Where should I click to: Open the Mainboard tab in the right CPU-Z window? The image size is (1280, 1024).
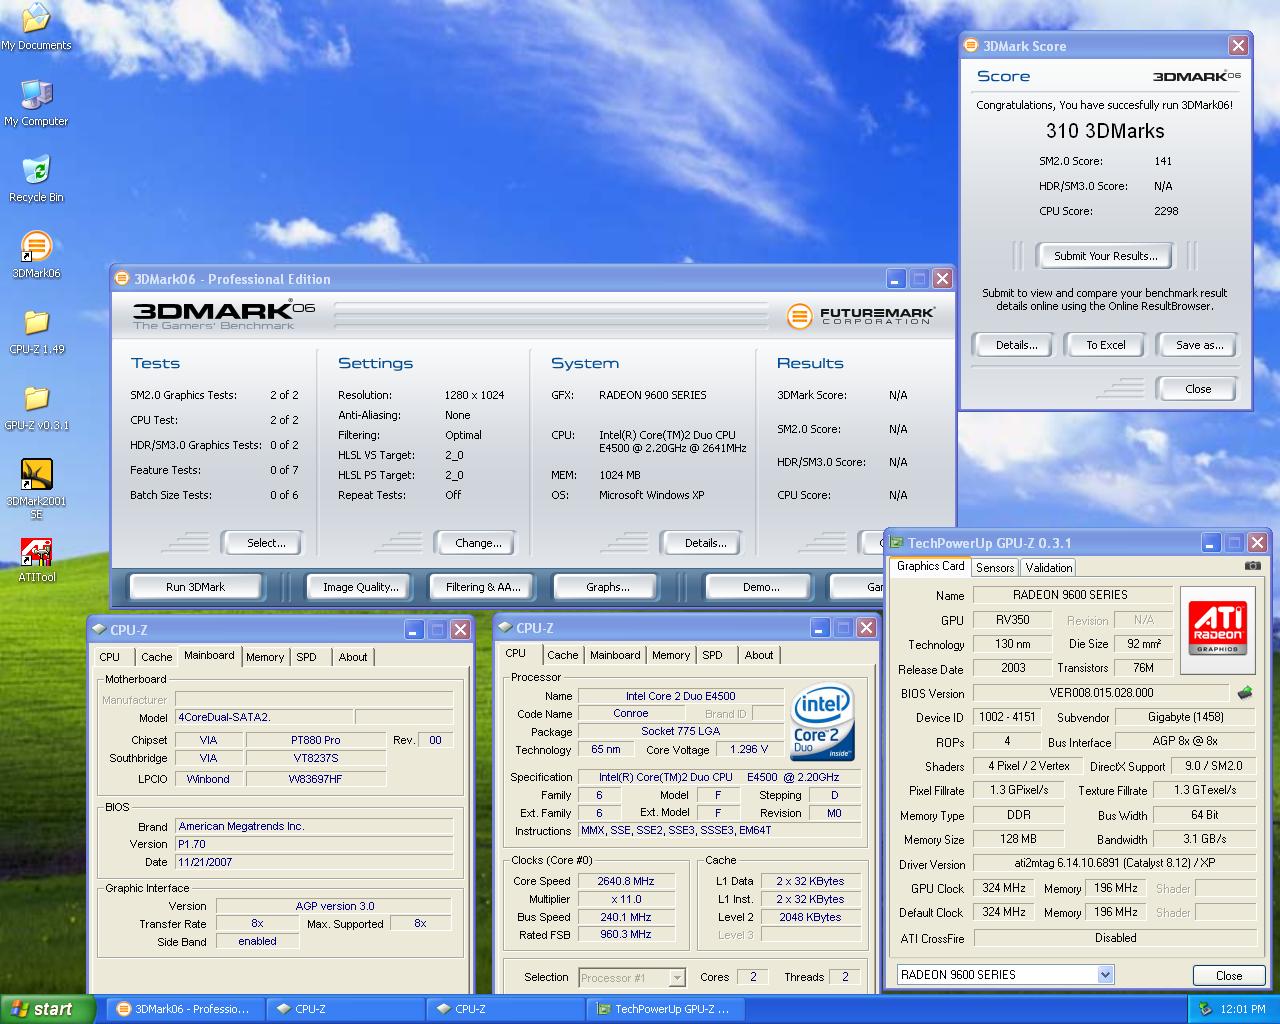pyautogui.click(x=615, y=655)
